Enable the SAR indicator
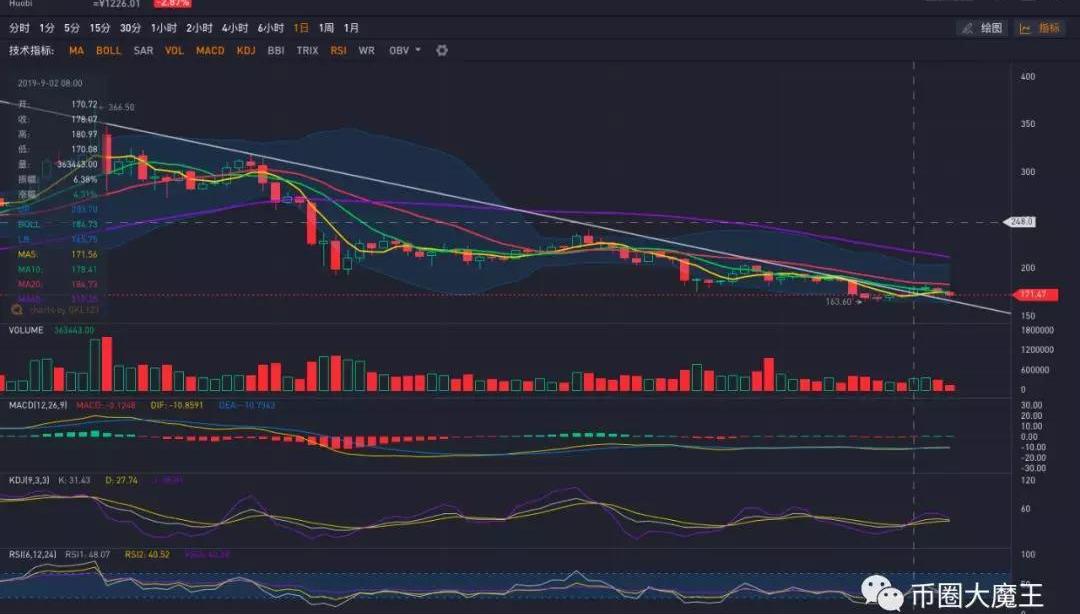Image resolution: width=1080 pixels, height=614 pixels. coord(143,50)
